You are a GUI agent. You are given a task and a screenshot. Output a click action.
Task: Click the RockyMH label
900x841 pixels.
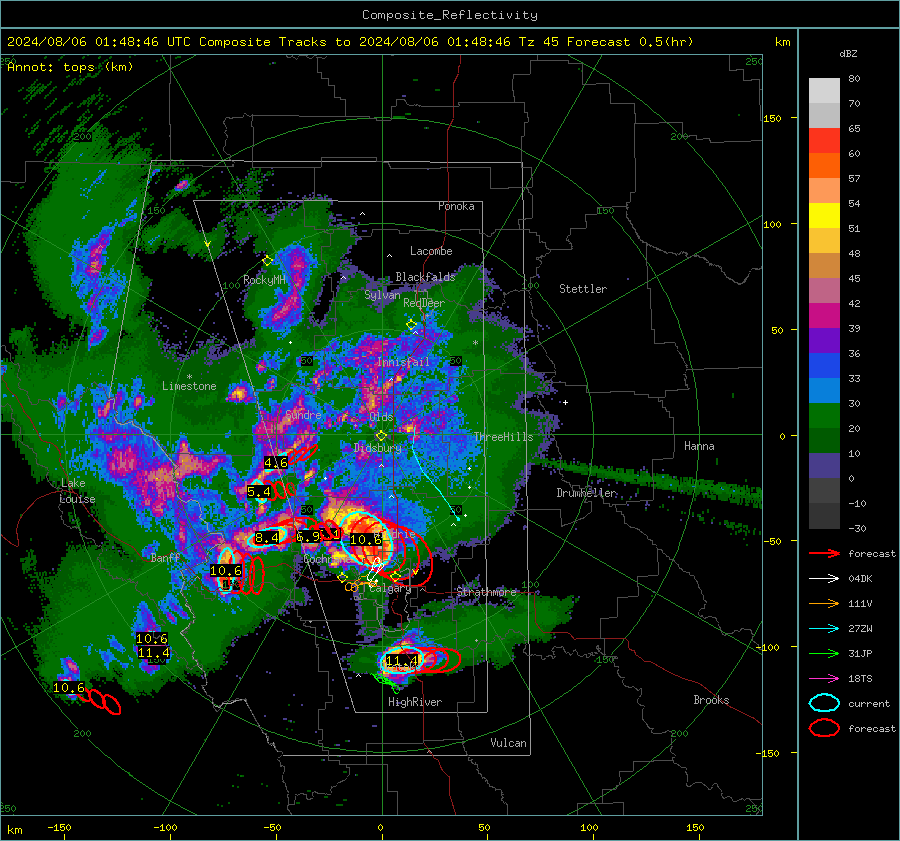[264, 280]
